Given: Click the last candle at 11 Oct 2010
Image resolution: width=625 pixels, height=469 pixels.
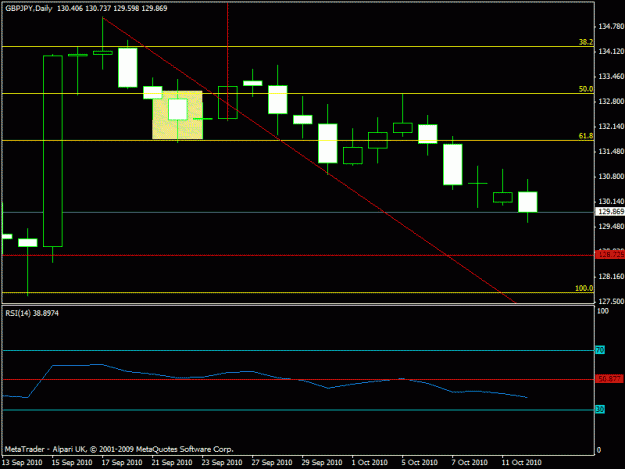Looking at the screenshot, I should (x=527, y=202).
